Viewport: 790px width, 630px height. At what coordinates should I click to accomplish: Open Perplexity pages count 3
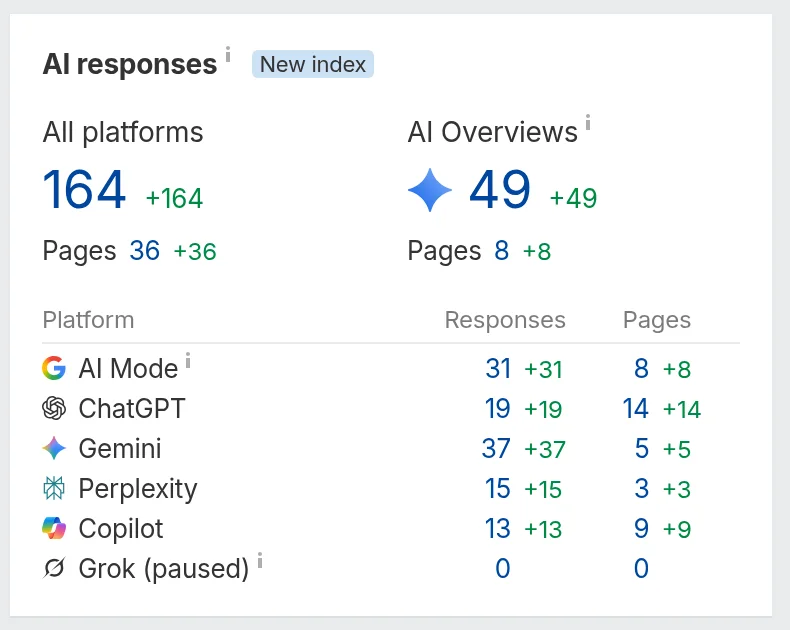642,488
